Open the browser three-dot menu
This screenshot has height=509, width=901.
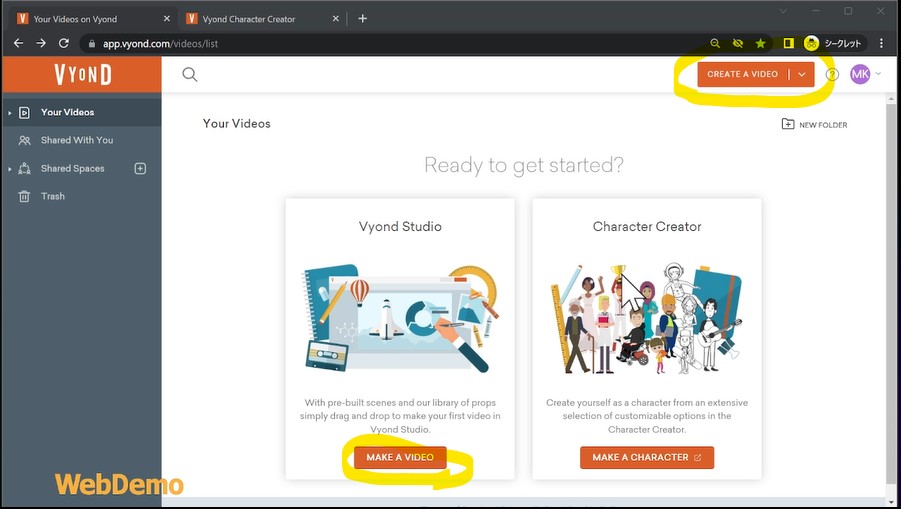881,43
